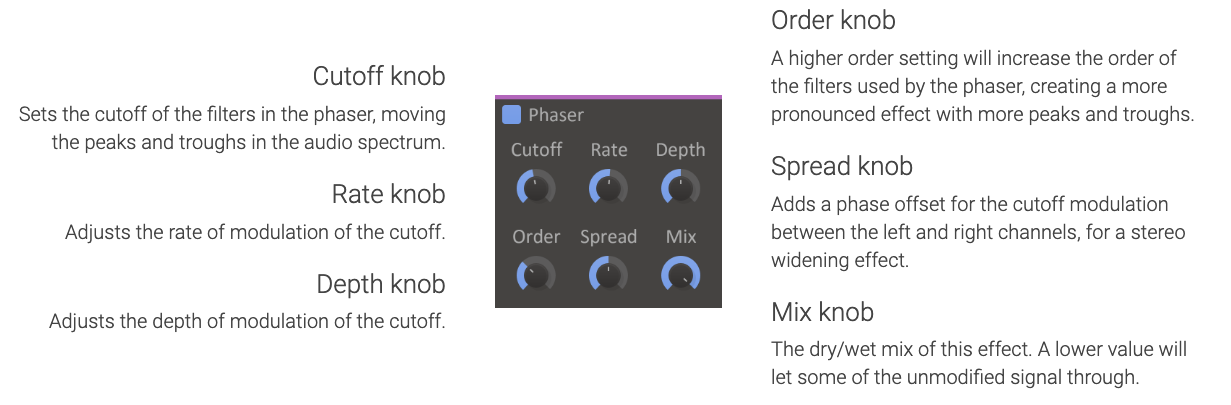Click the Rate label above its knob
Viewport: 1231px width, 405px height.
pos(609,150)
